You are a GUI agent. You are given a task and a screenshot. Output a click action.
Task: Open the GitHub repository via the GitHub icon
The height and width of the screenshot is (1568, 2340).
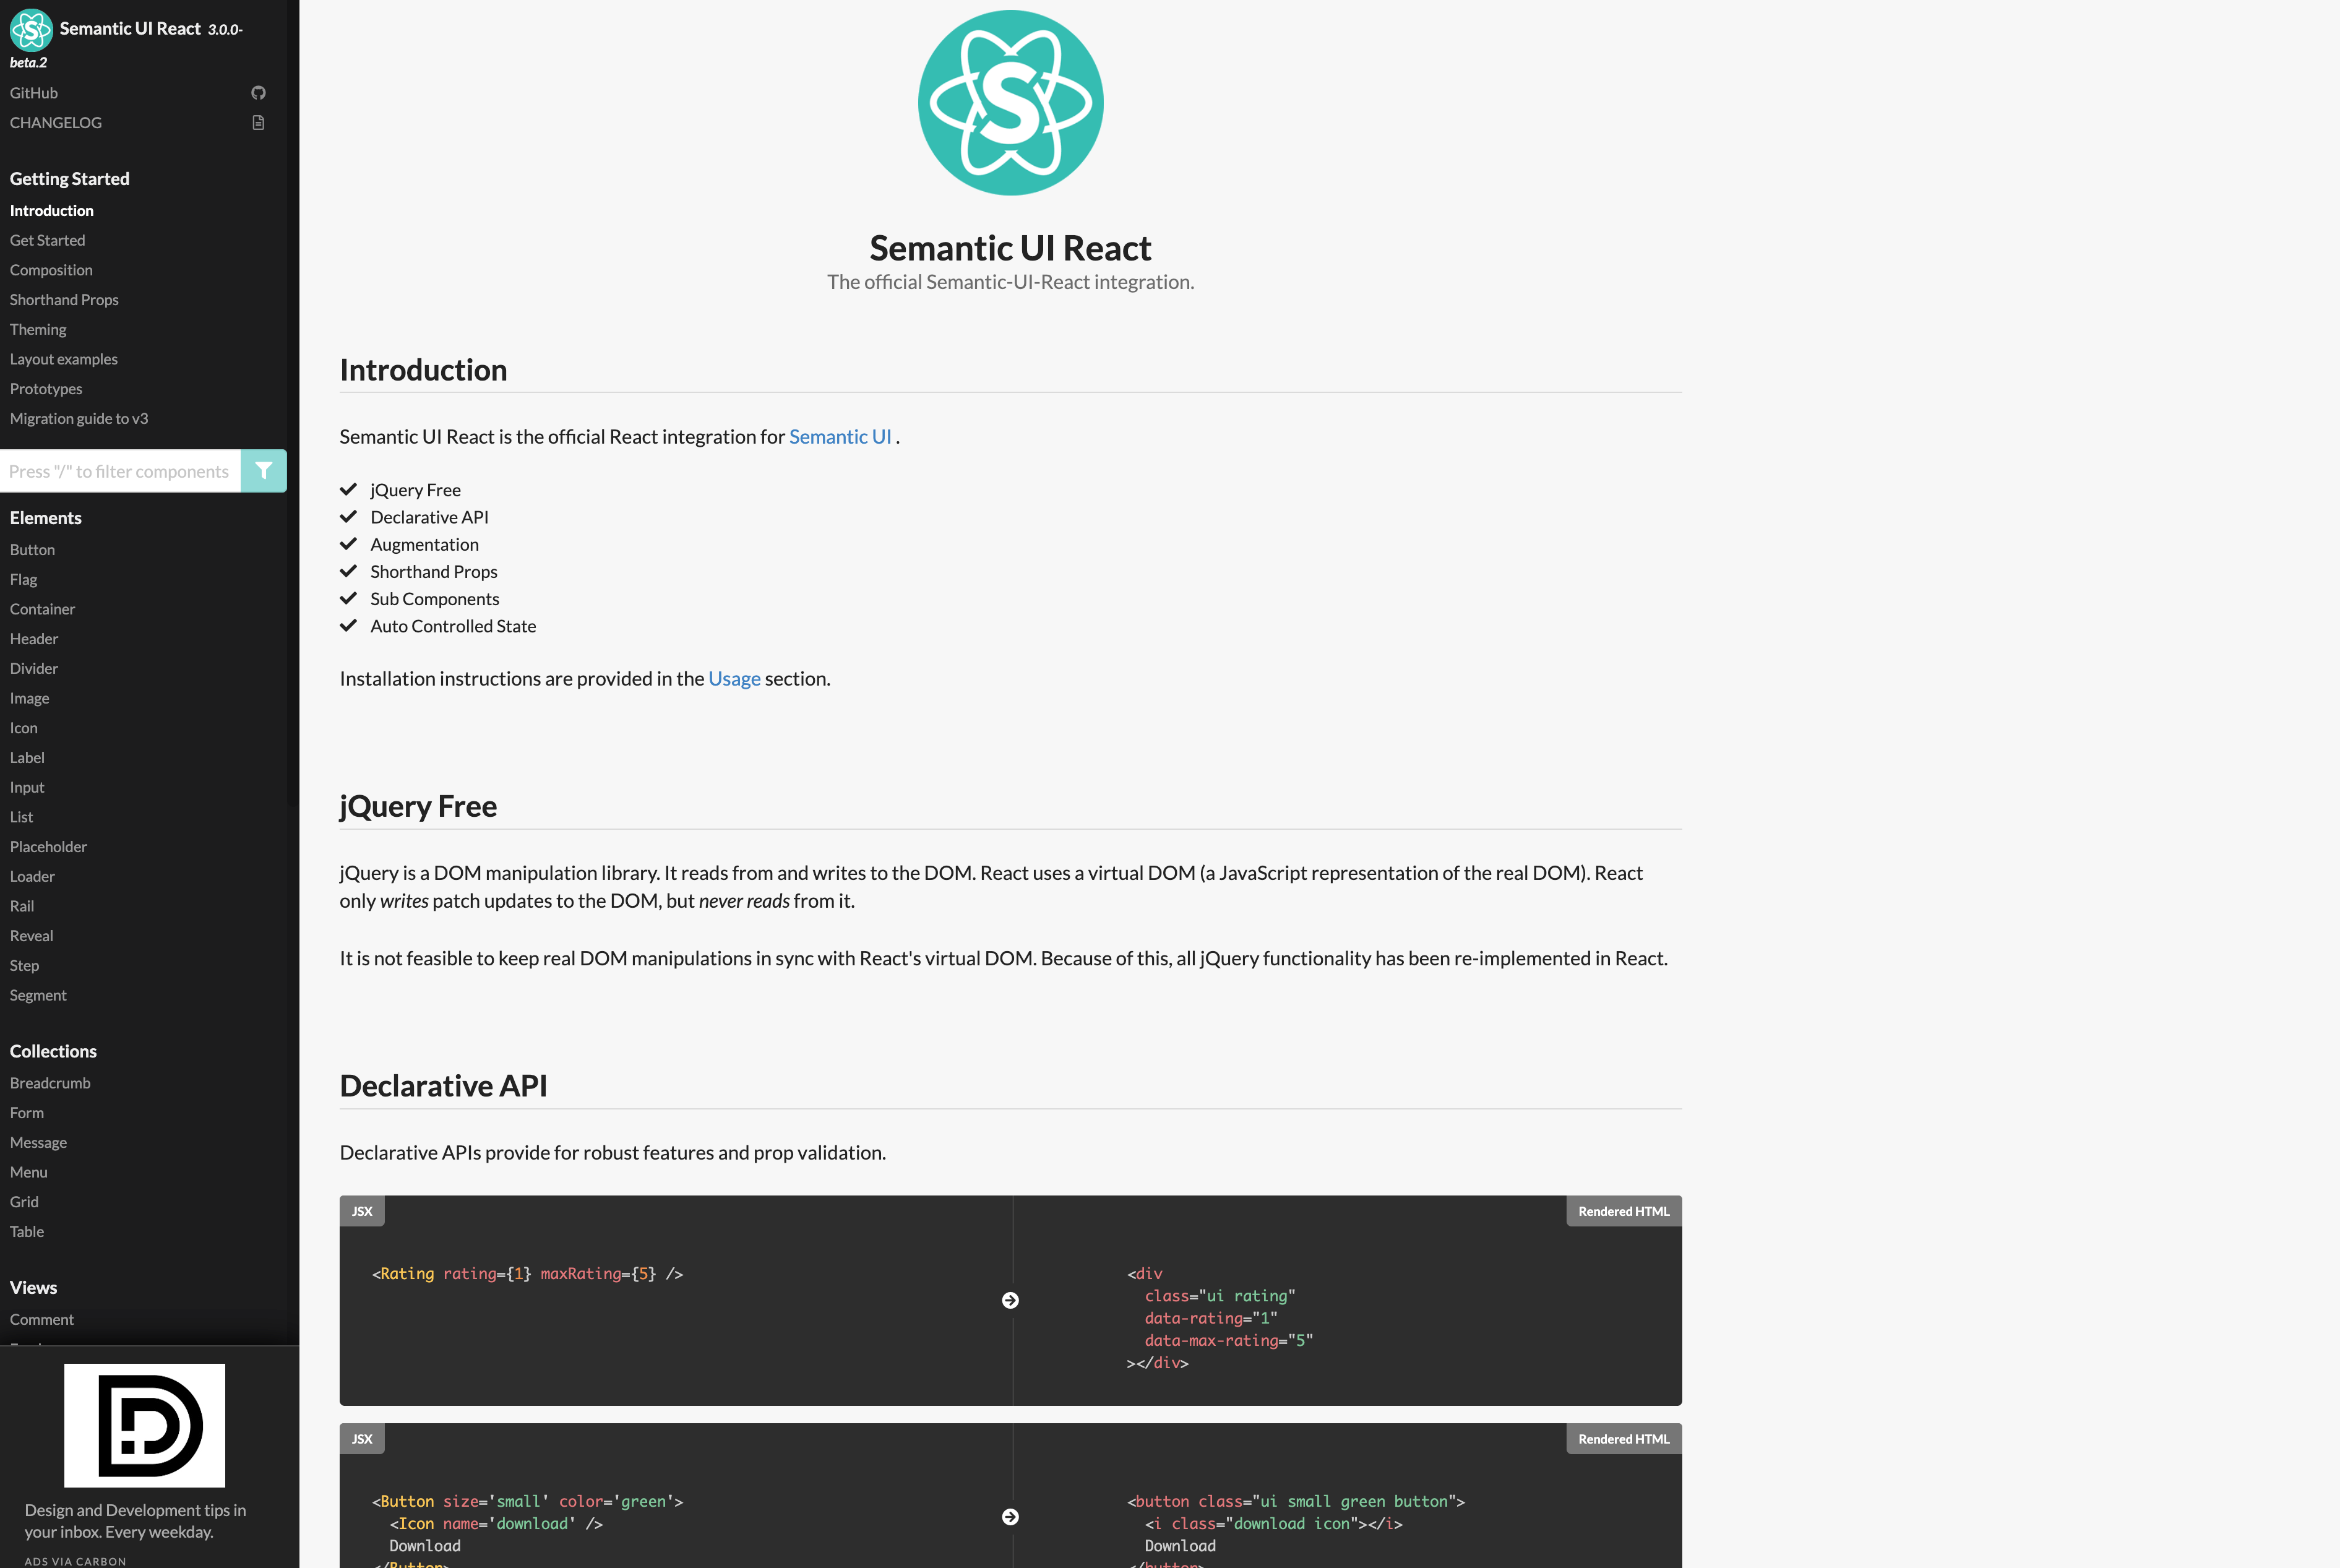[258, 92]
